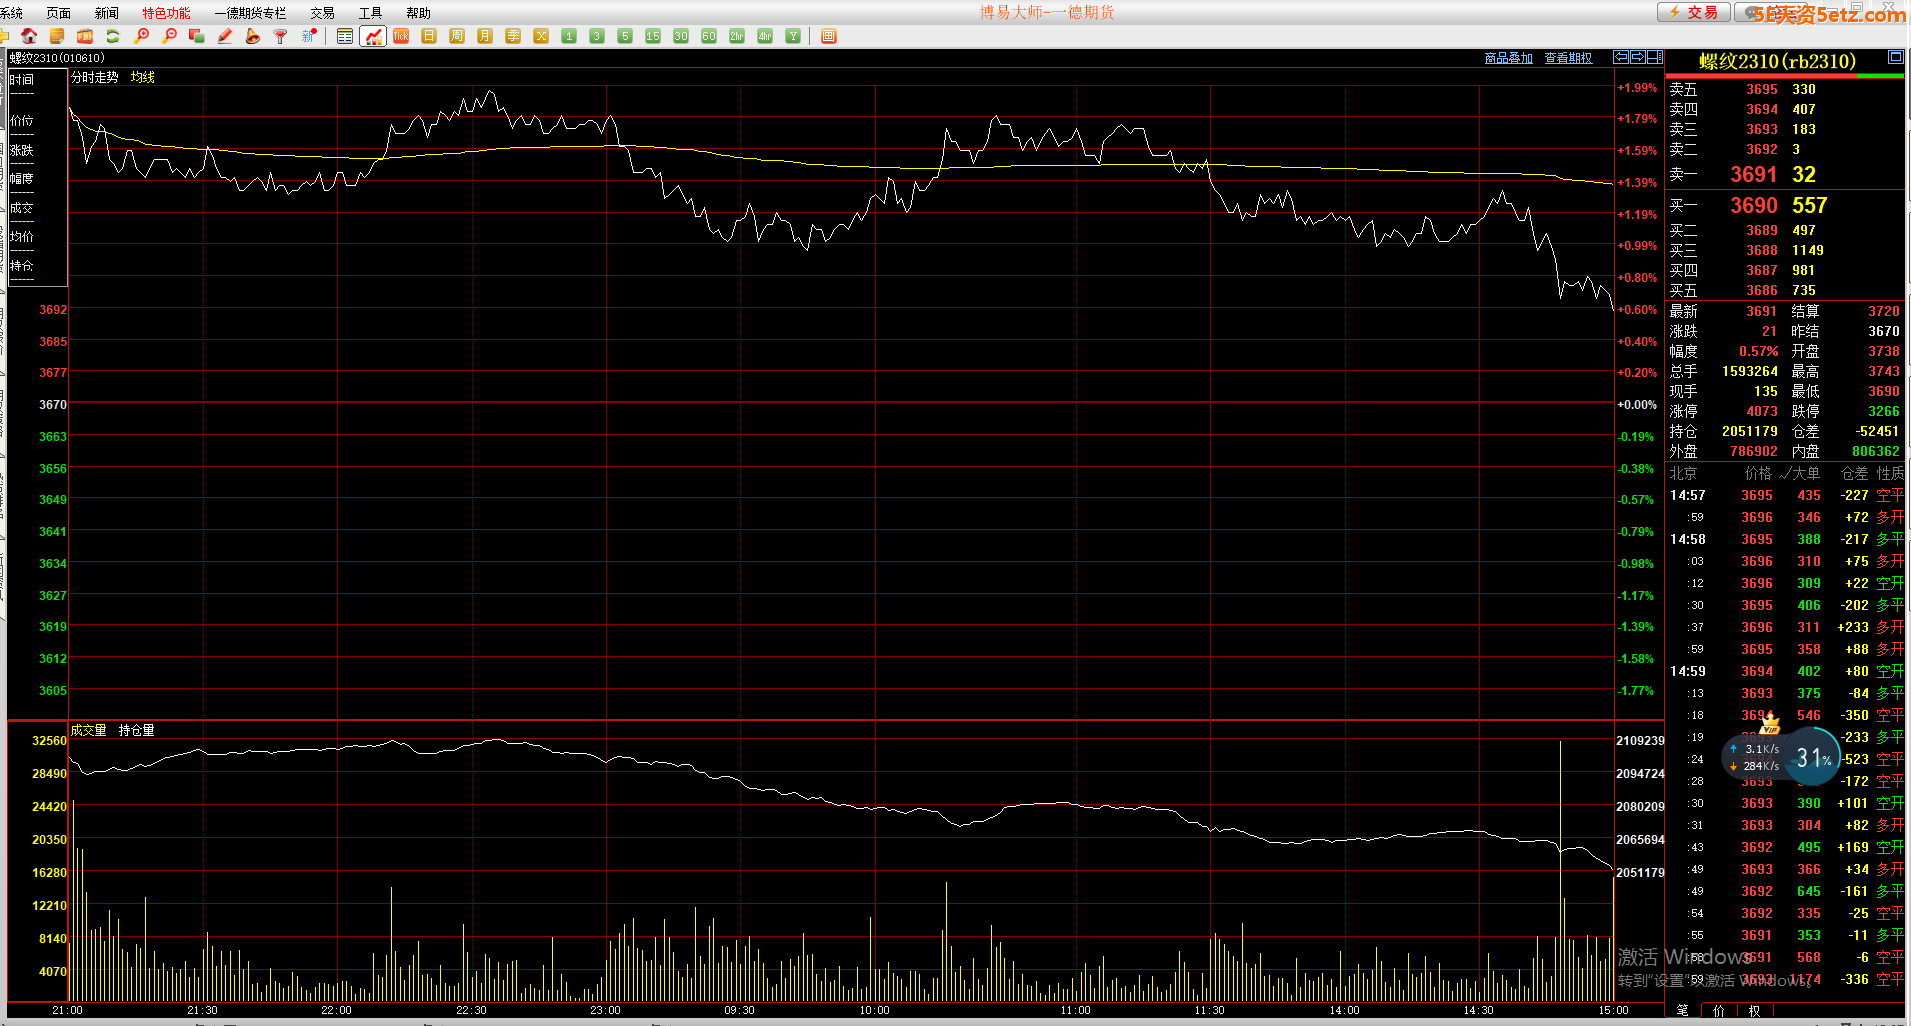Open the quote table list icon

345,36
